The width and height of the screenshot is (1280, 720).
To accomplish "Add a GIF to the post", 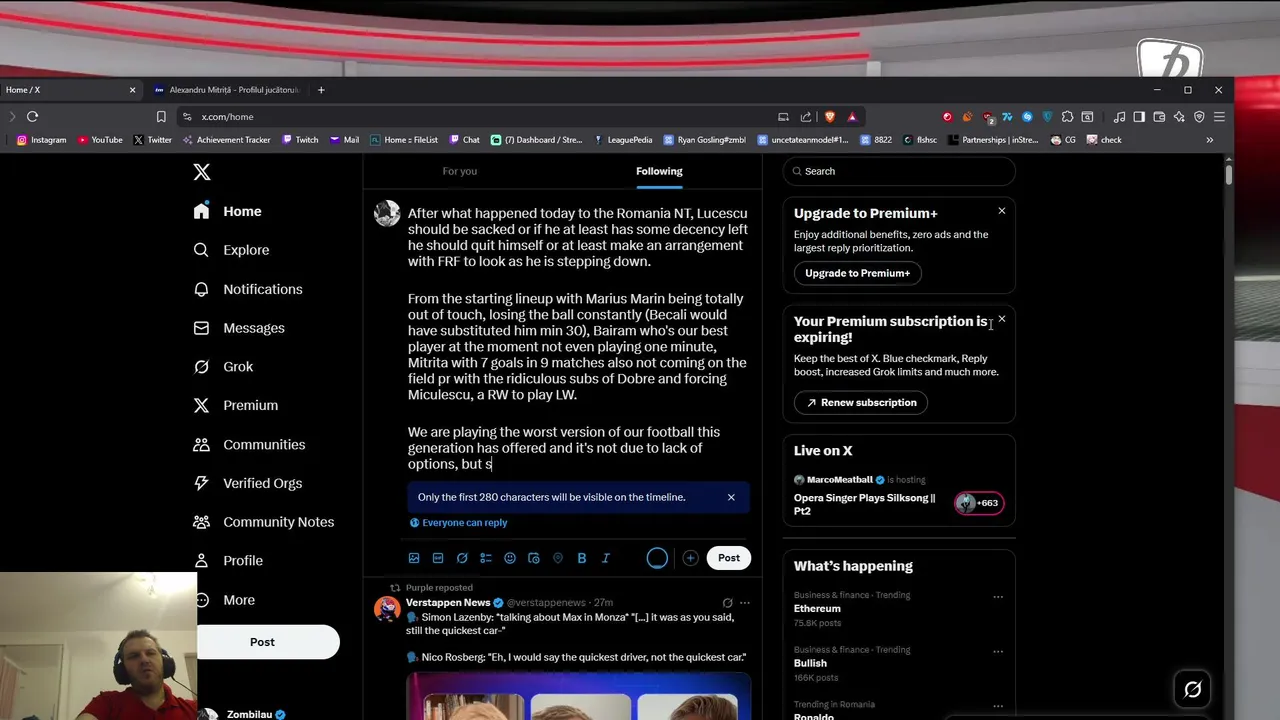I will pos(438,558).
